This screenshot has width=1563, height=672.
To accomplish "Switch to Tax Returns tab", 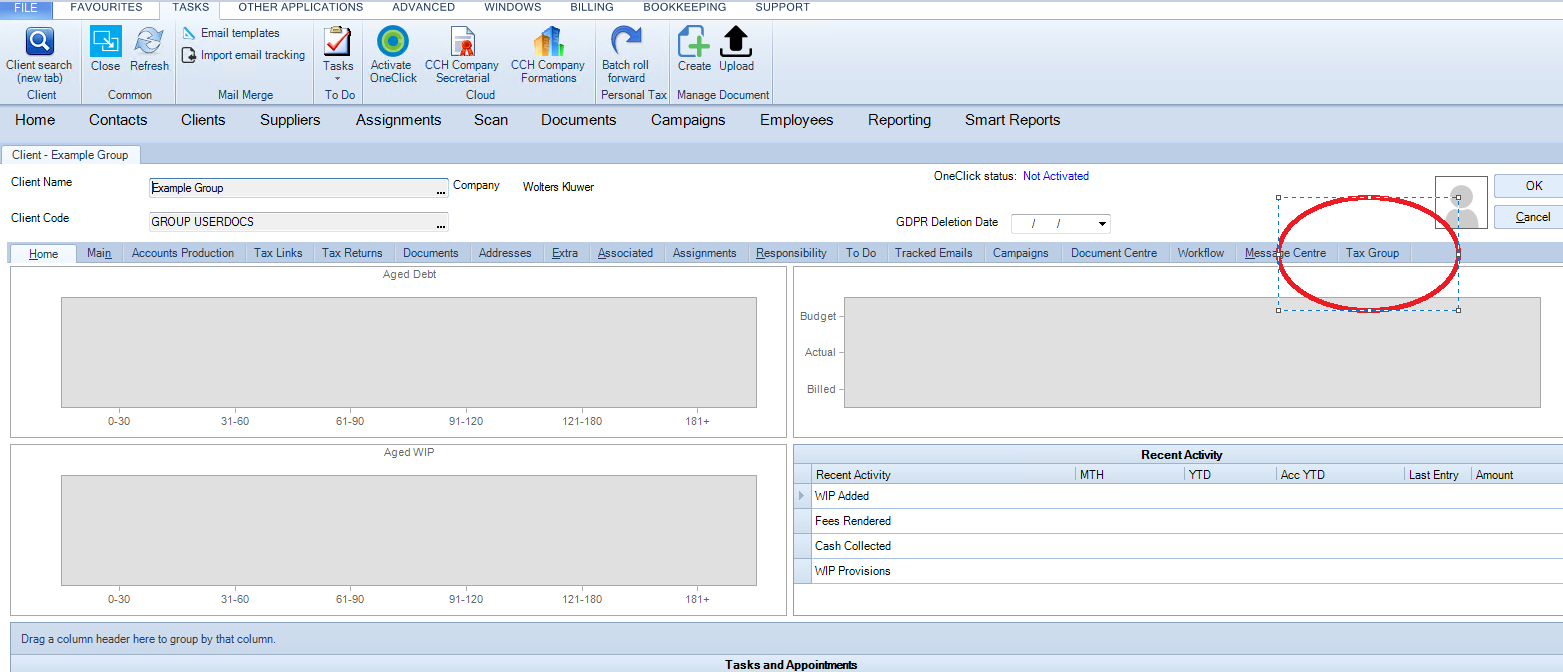I will click(x=352, y=253).
